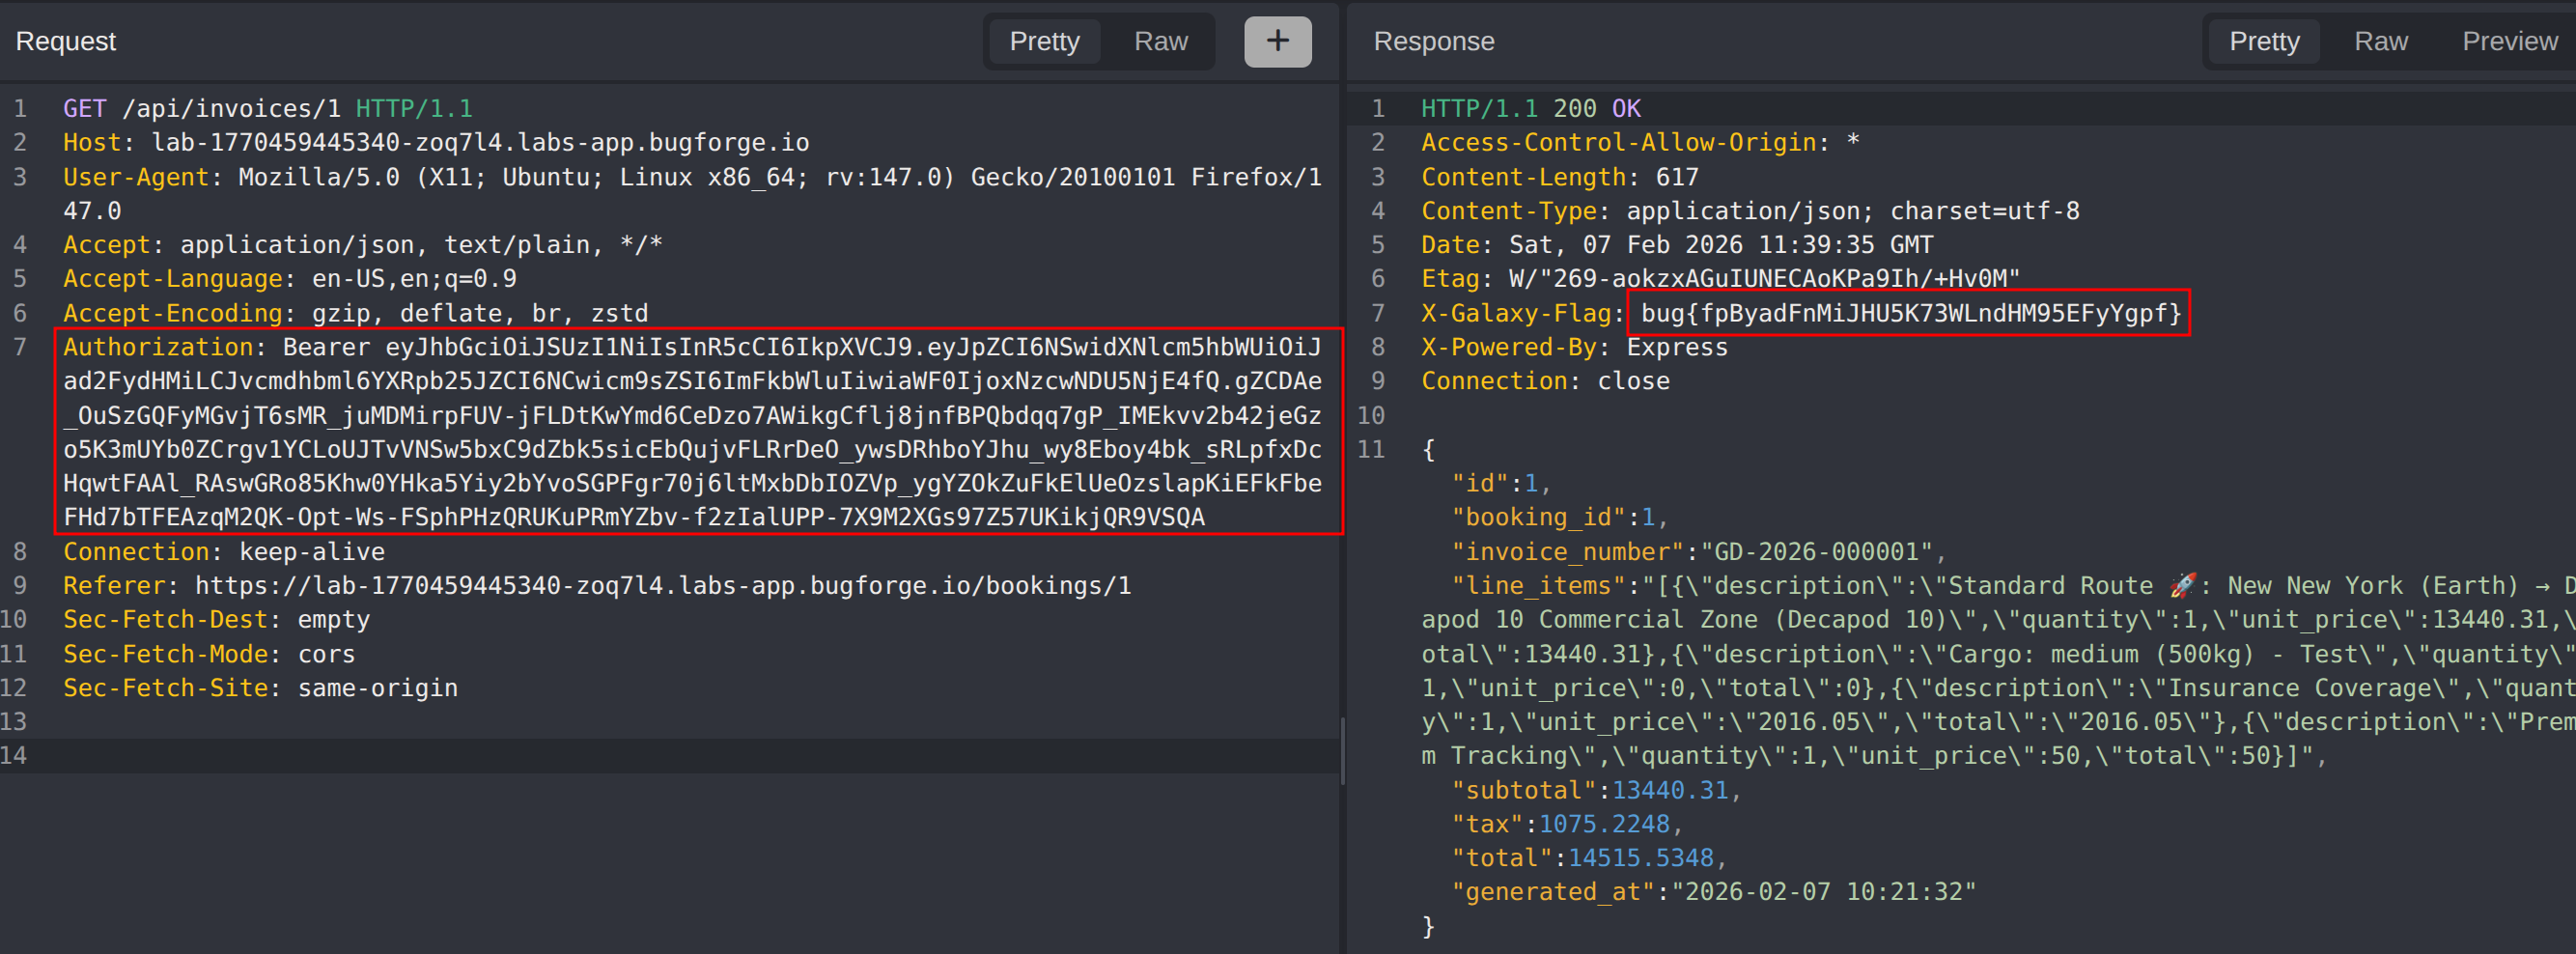Click the Request panel title
The image size is (2576, 954).
[x=66, y=41]
